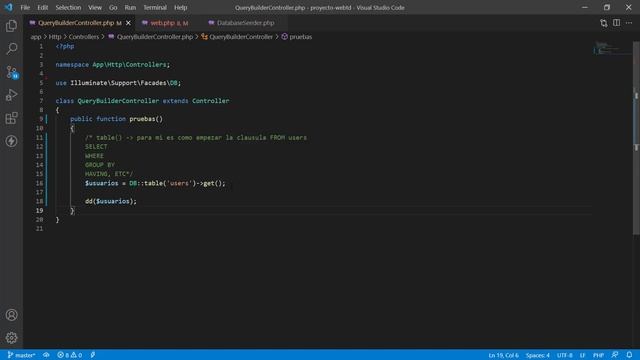Open the Explorer view in activity bar

(x=11, y=26)
